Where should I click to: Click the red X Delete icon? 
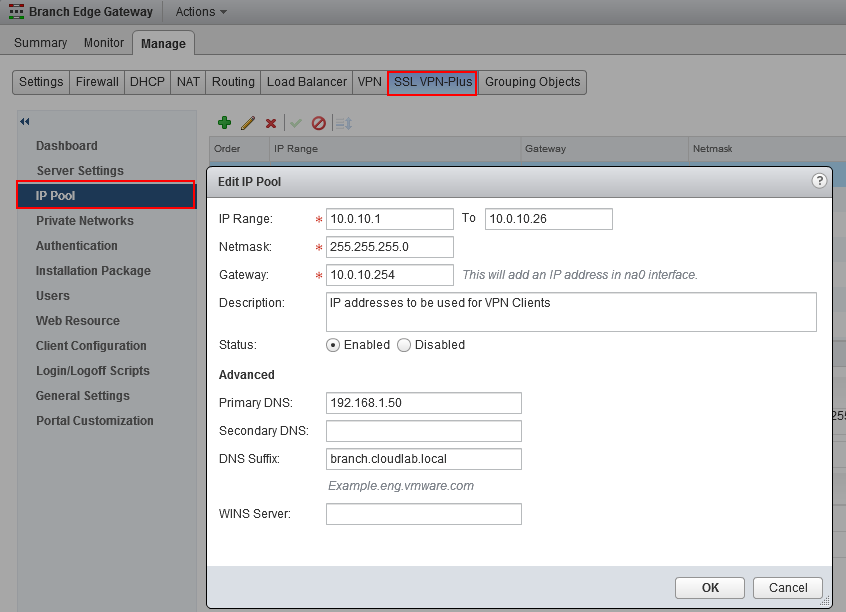coord(271,124)
